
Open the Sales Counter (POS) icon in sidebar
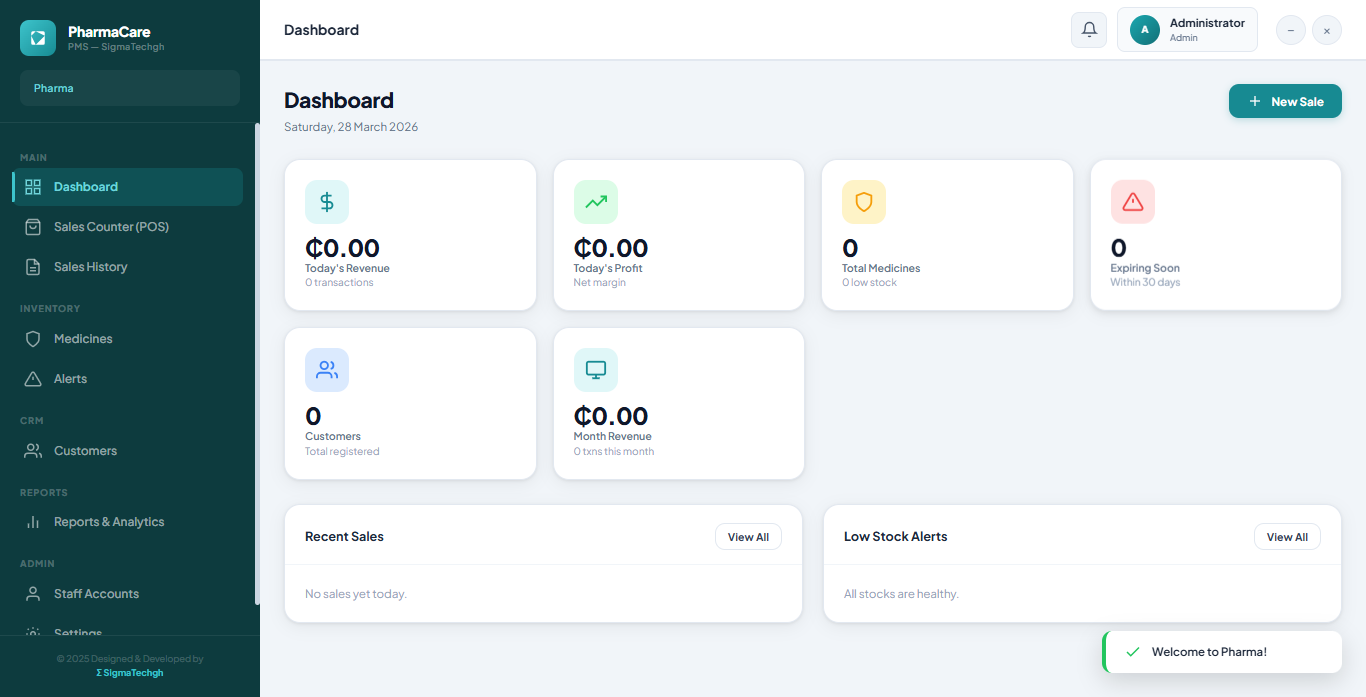tap(34, 227)
